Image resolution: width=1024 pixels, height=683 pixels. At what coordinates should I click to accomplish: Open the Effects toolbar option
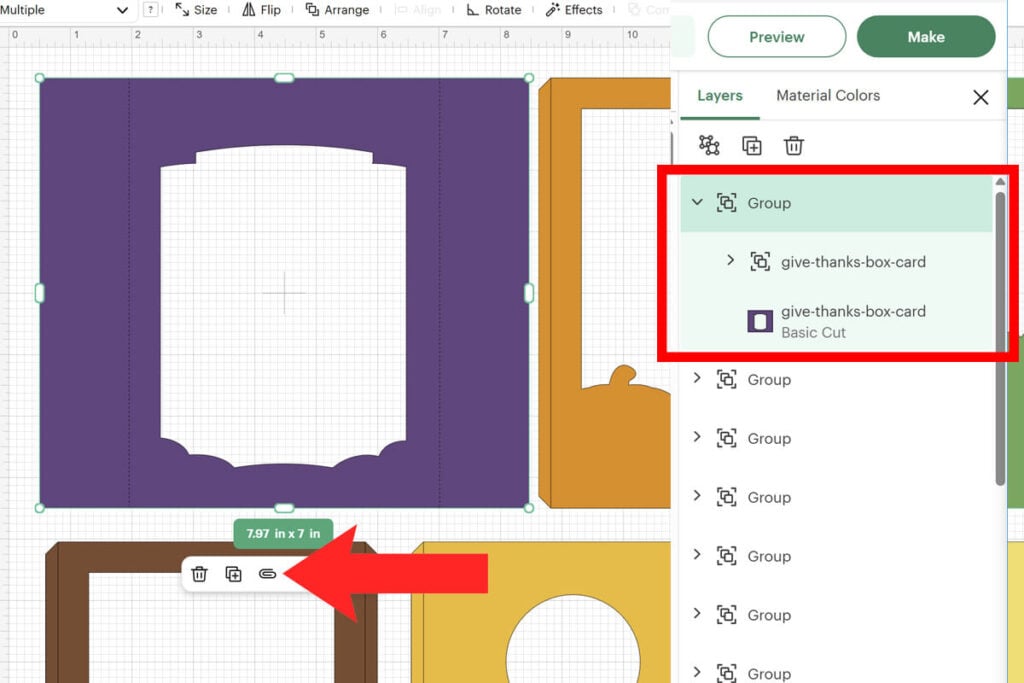[574, 10]
